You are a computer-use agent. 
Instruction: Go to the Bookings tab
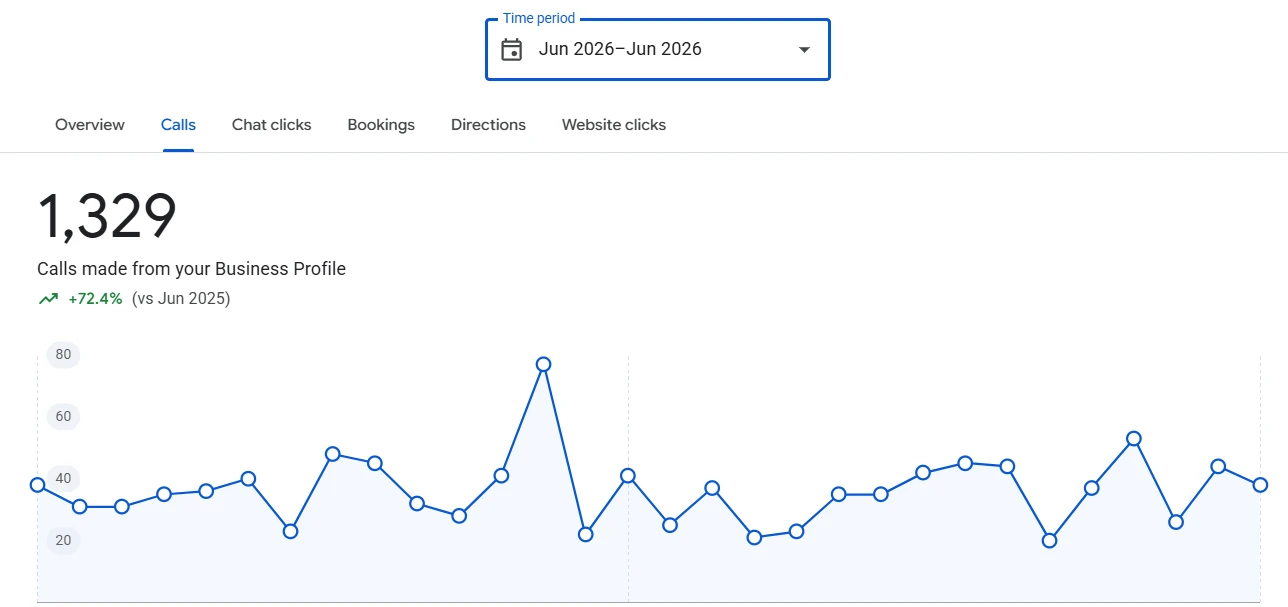coord(381,125)
